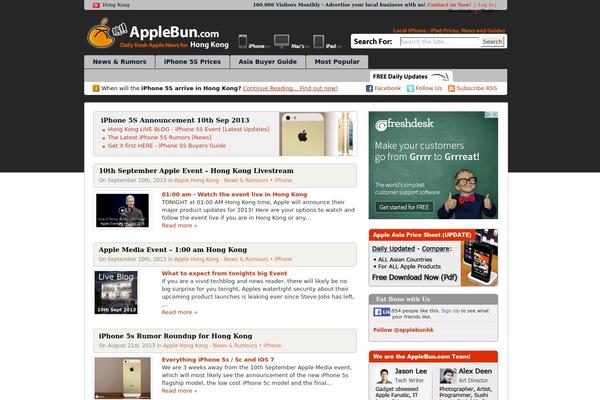This screenshot has height=400, width=600.
Task: Click Alex Deen's avatar picture
Action: coord(447,376)
